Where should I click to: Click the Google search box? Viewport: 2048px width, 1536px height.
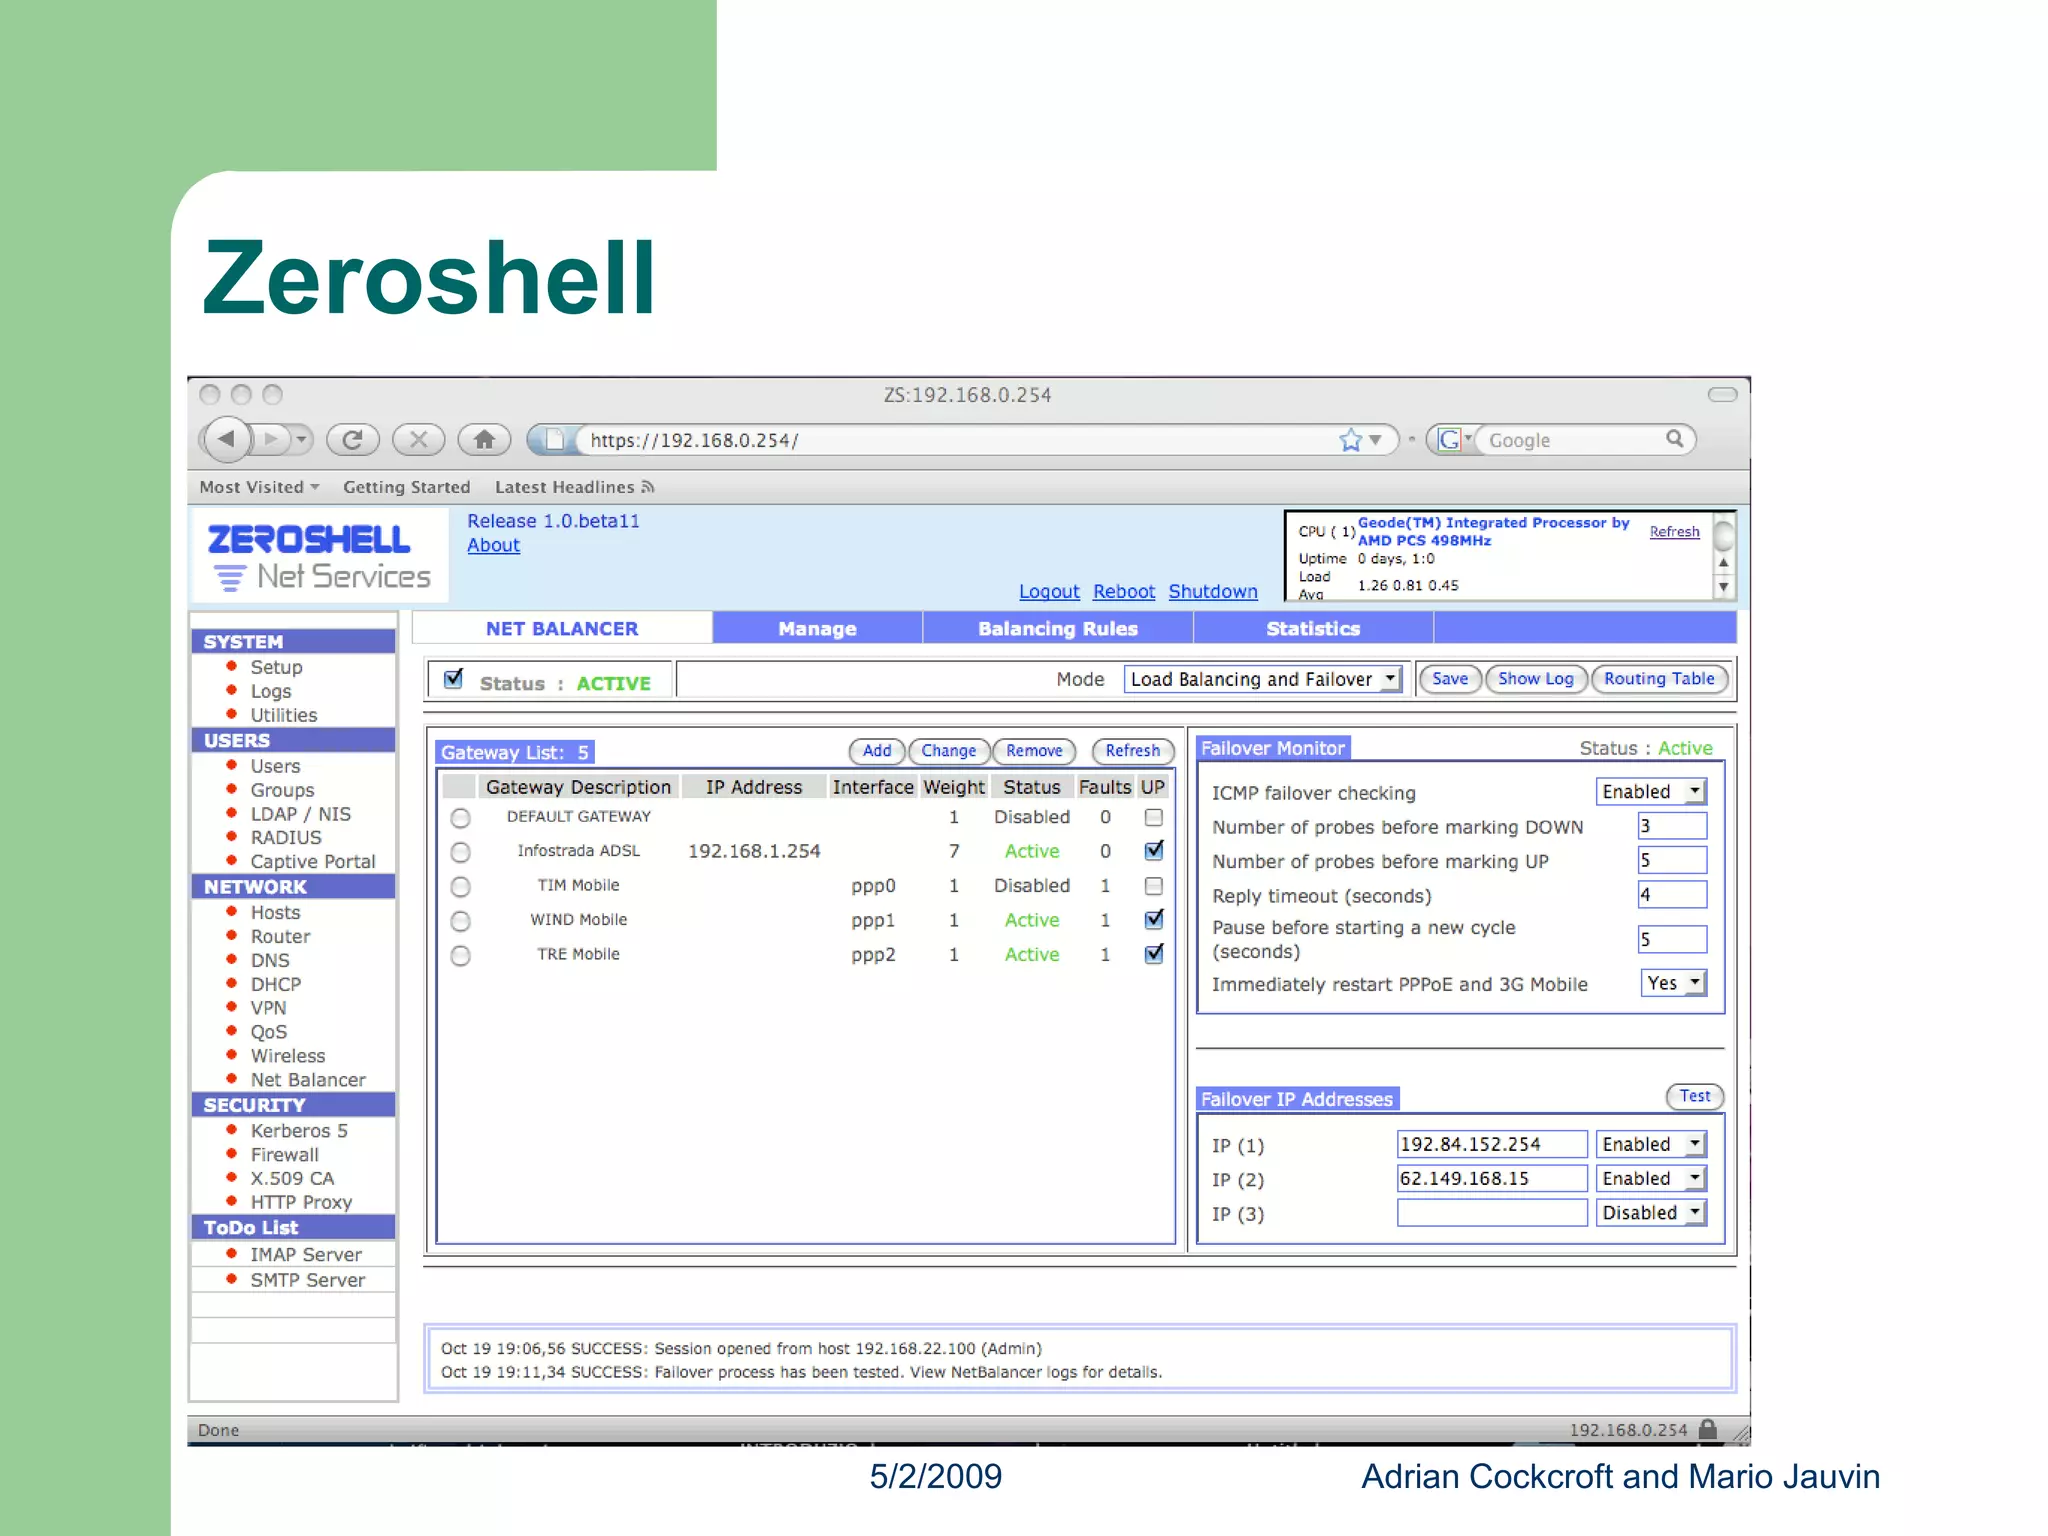pyautogui.click(x=1570, y=440)
